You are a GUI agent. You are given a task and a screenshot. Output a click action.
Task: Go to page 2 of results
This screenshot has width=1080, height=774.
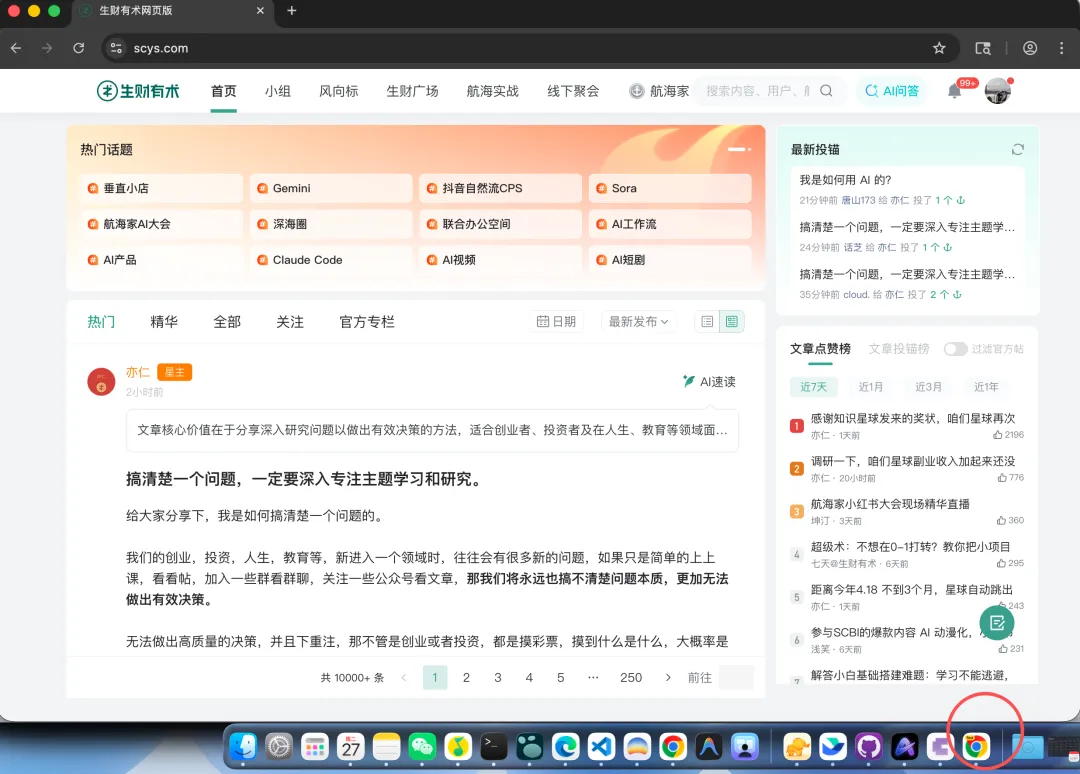pos(466,677)
